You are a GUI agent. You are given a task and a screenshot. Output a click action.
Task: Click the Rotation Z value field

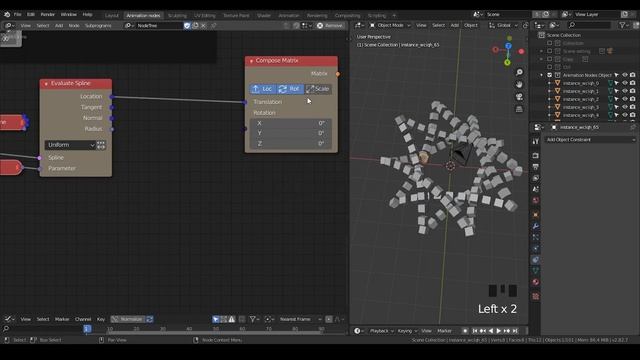coord(291,143)
